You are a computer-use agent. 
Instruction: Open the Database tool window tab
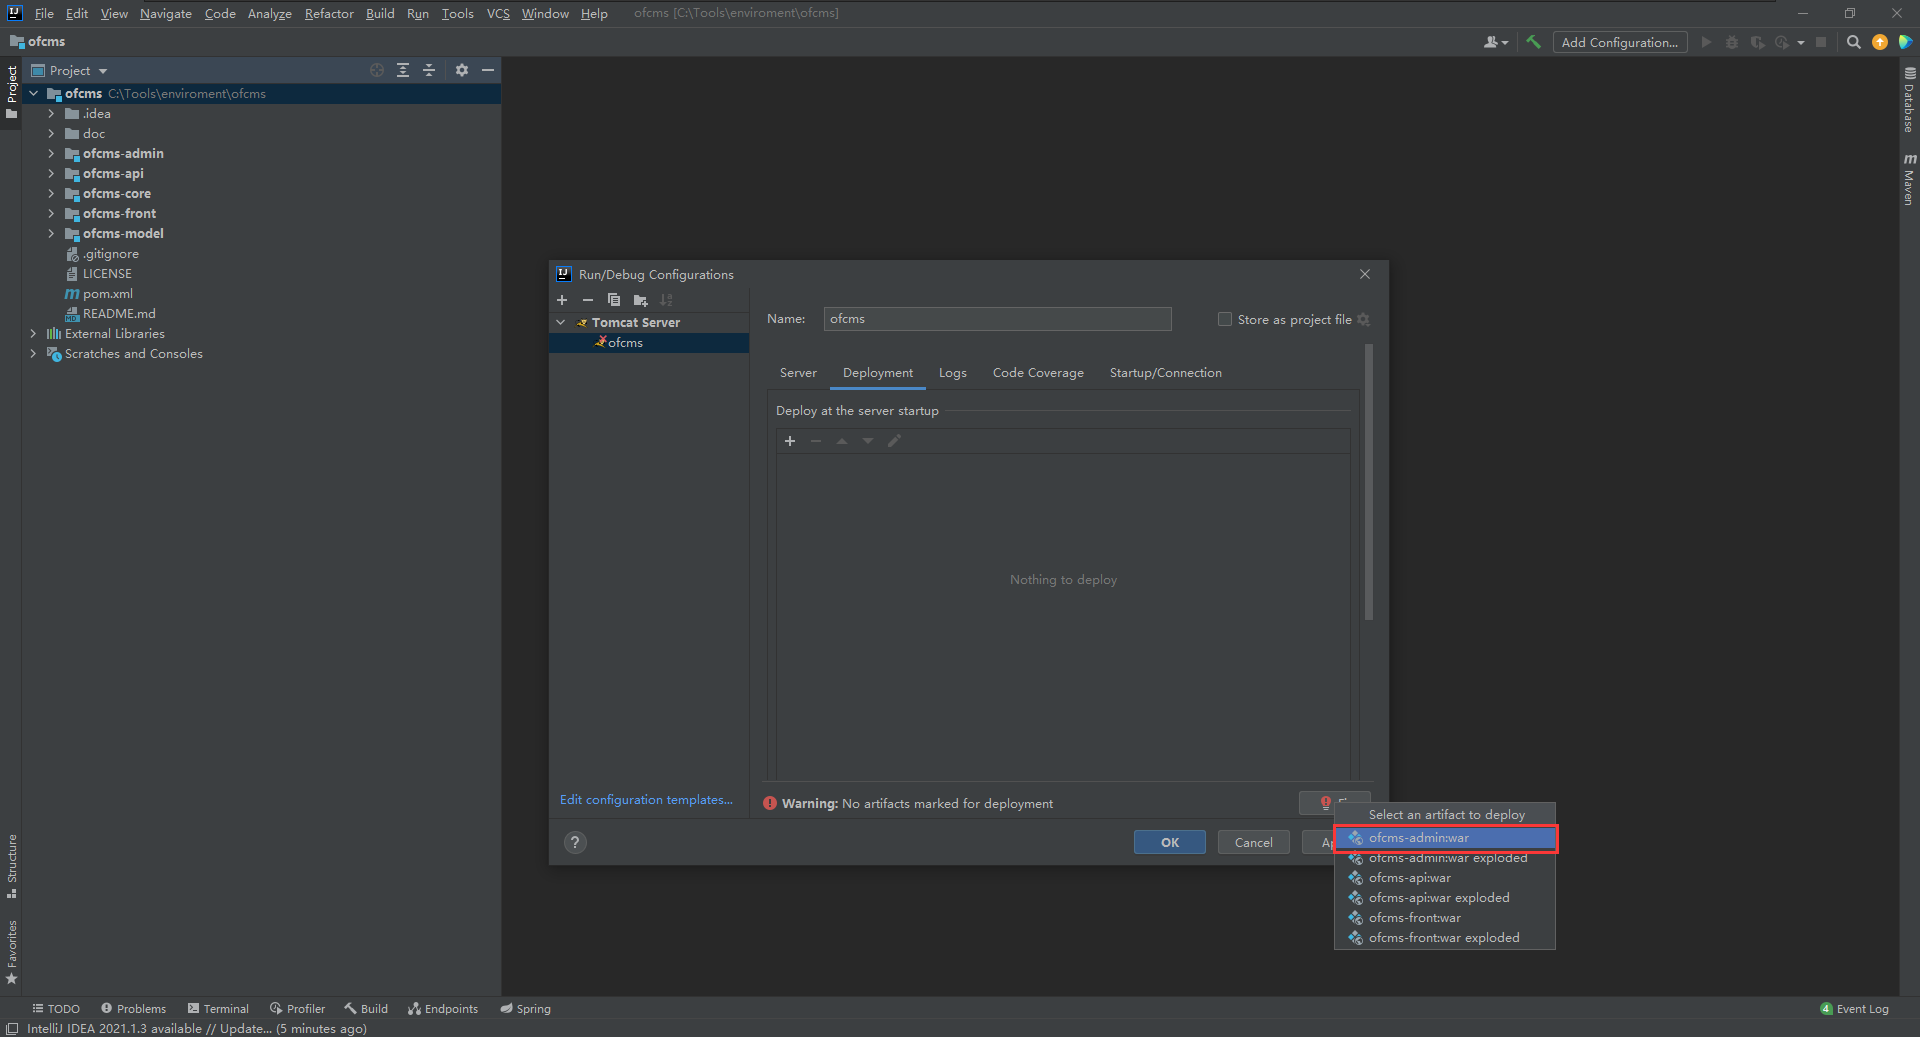pyautogui.click(x=1909, y=100)
